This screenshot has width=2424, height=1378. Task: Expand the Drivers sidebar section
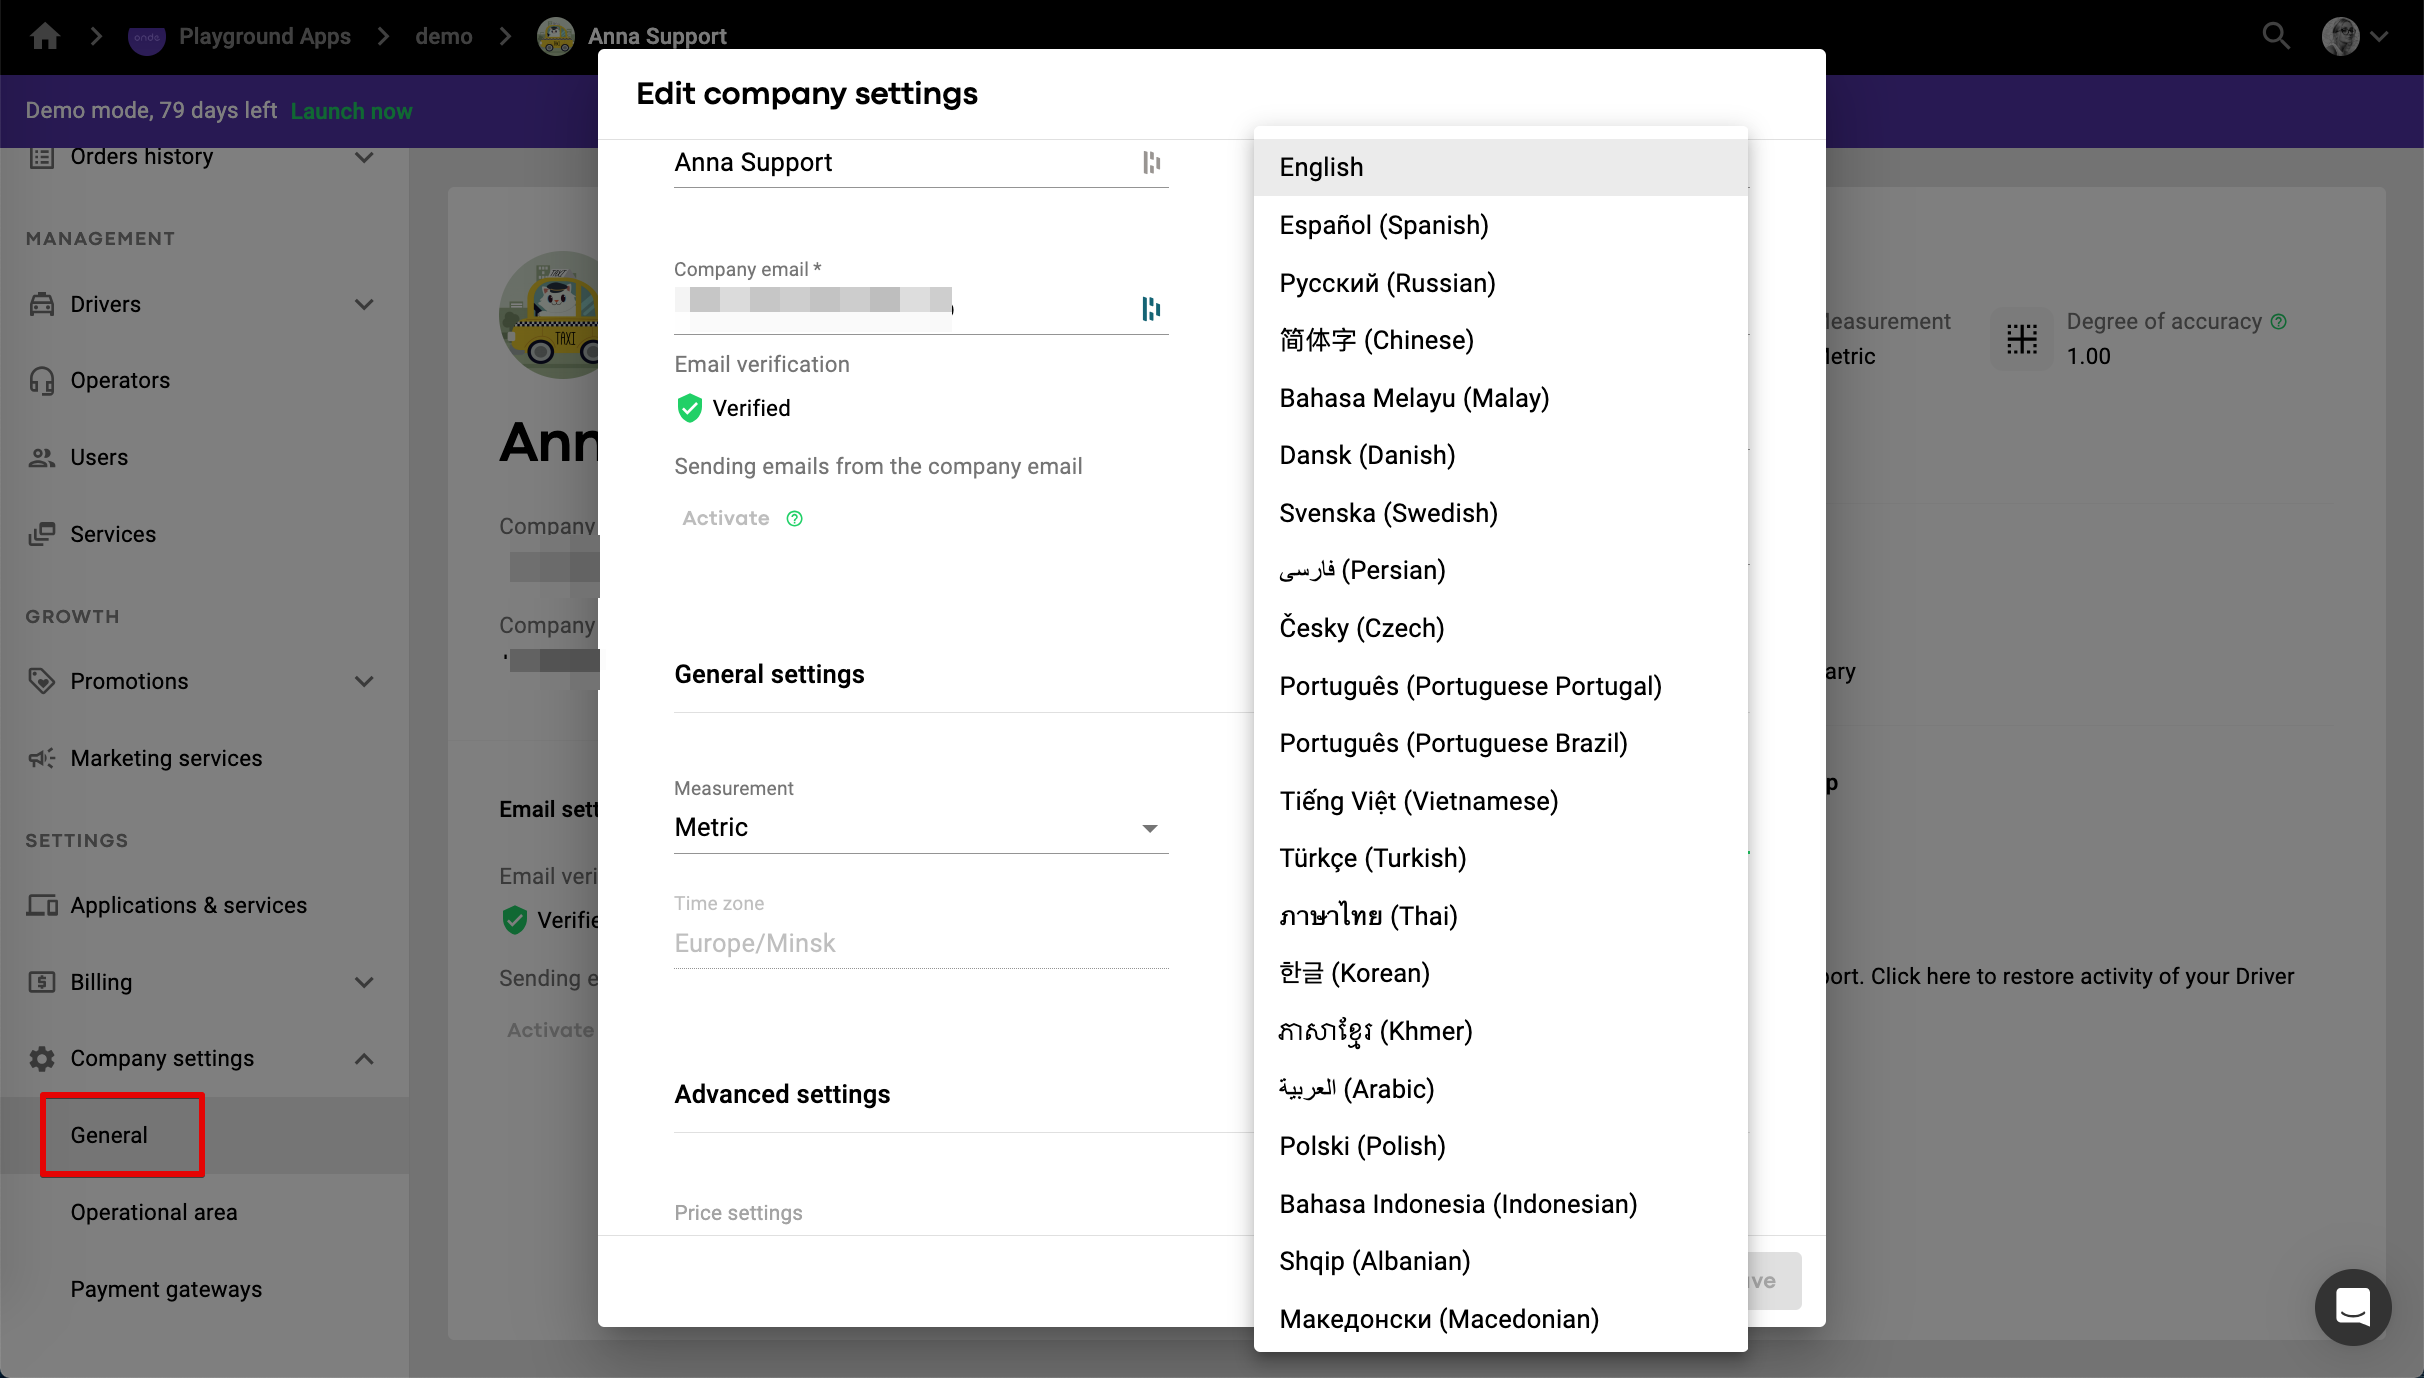pos(364,304)
